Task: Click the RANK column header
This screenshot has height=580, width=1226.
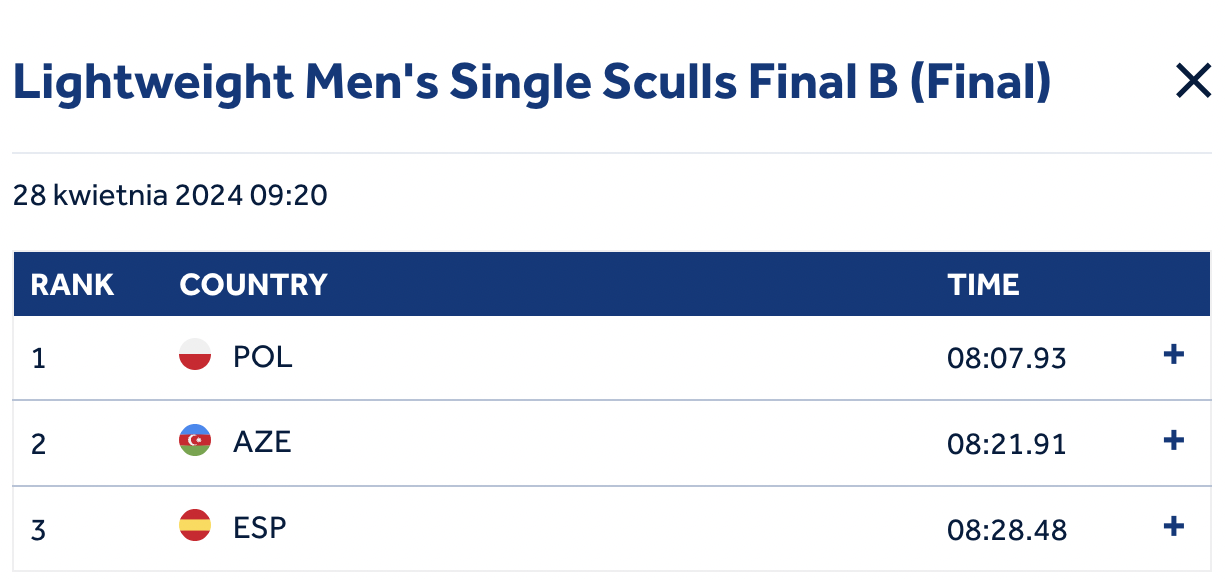Action: 72,285
